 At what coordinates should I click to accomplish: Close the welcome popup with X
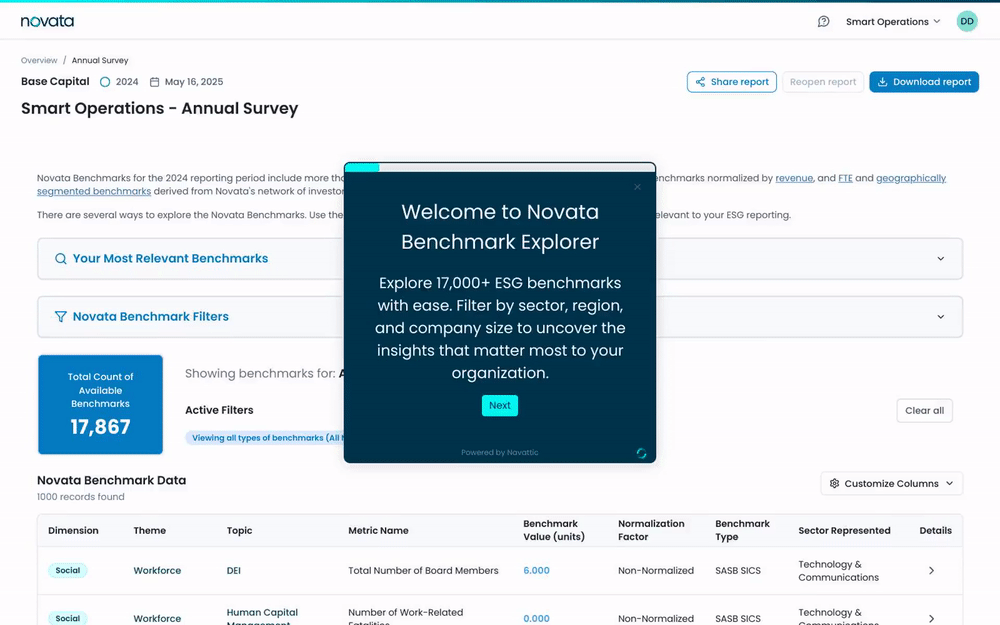637,187
